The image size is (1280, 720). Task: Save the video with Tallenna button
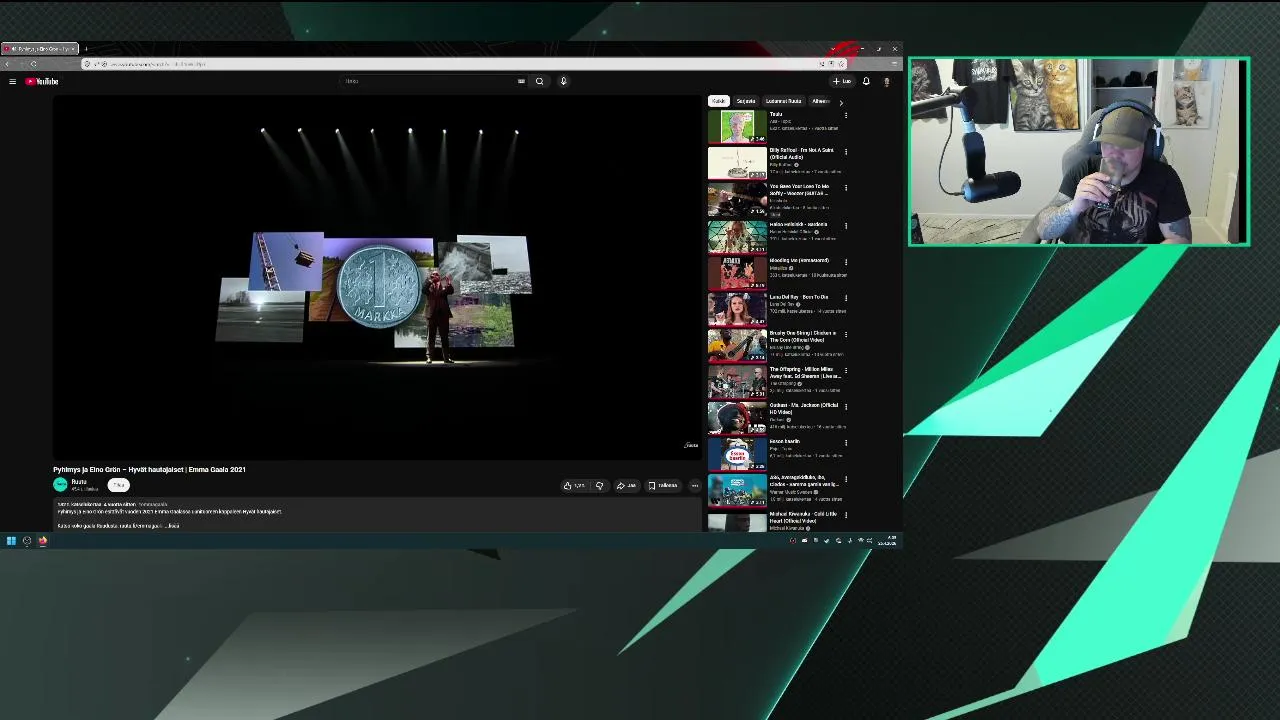click(x=663, y=485)
